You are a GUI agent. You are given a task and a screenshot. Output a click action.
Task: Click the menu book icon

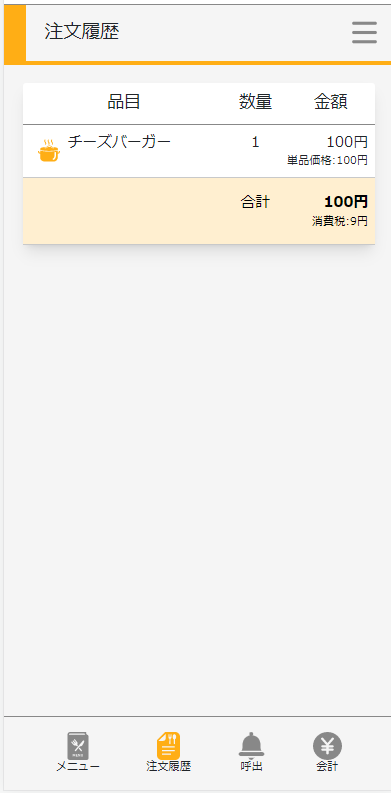pos(78,745)
